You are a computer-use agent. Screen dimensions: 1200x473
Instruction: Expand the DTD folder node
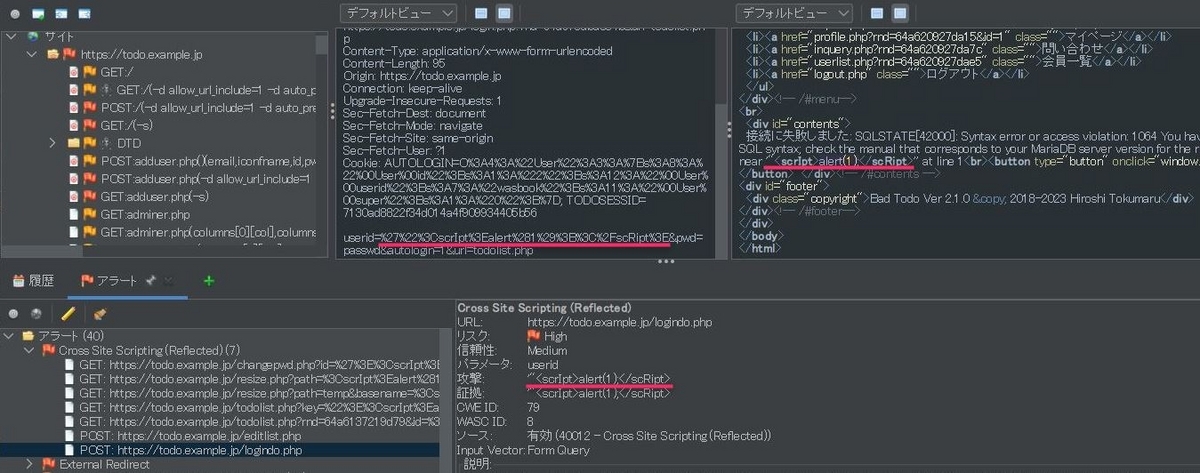coord(52,143)
